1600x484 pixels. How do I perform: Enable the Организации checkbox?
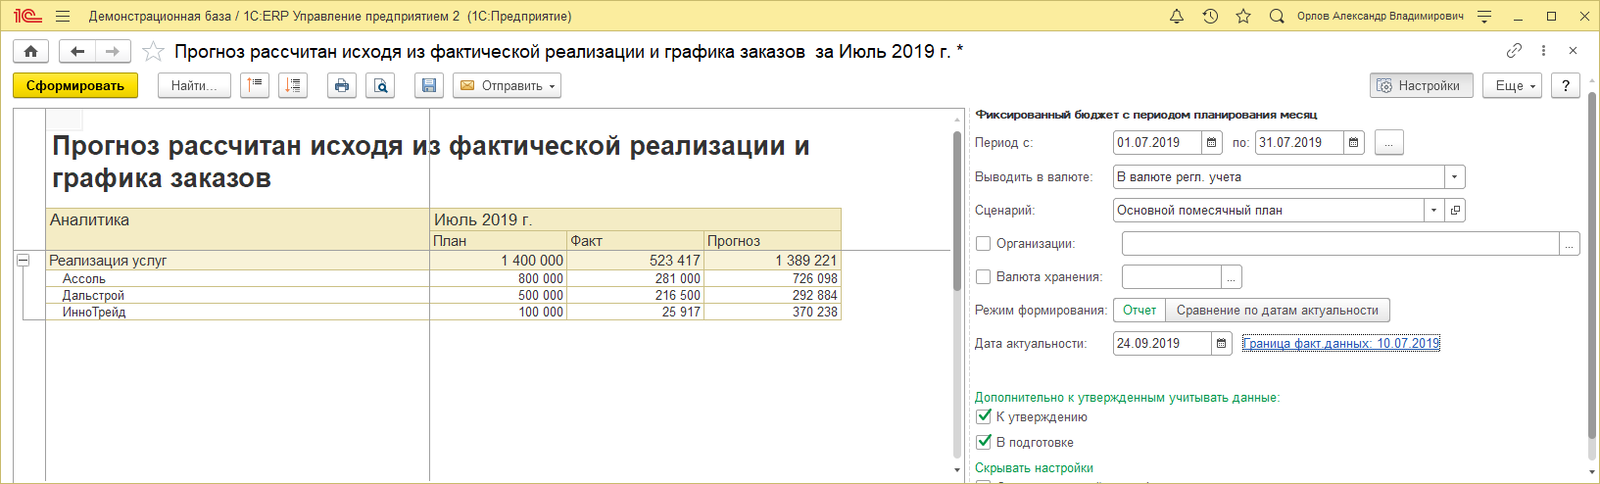pyautogui.click(x=983, y=243)
